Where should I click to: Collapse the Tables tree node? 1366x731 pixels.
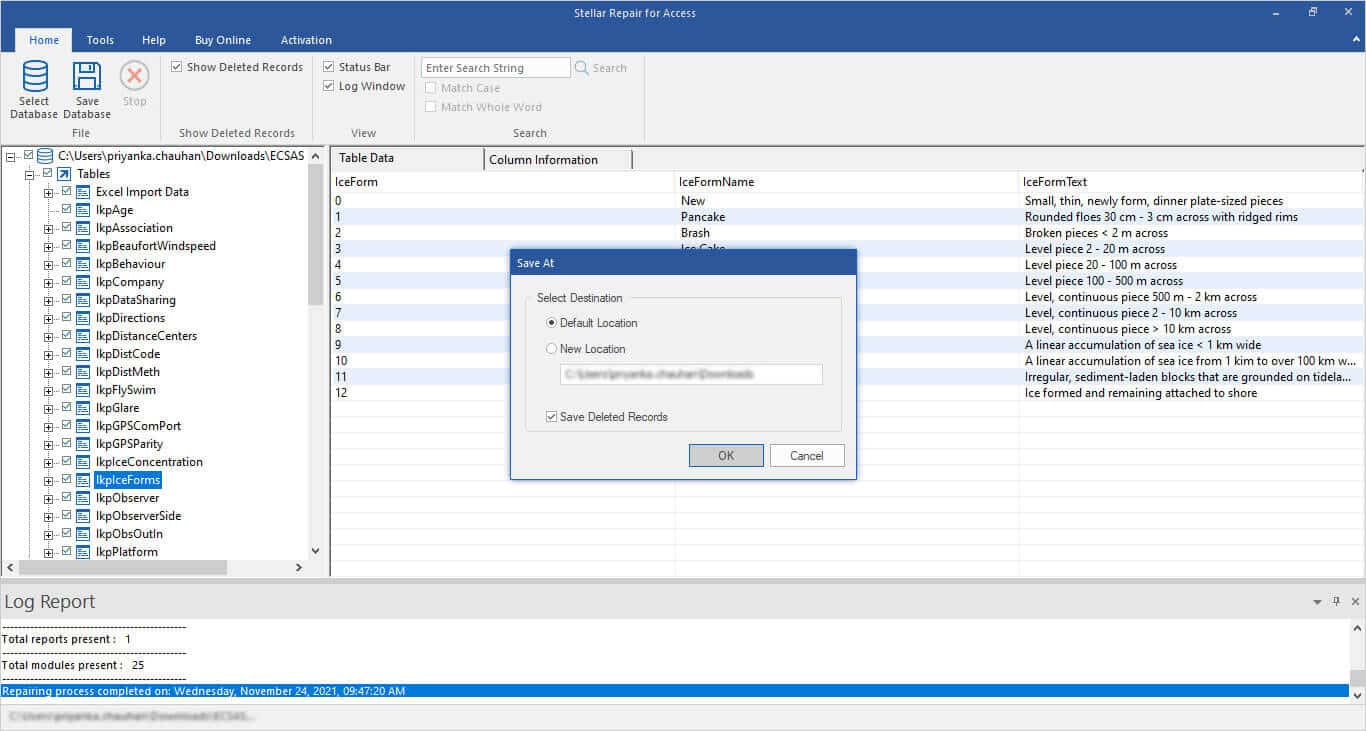pyautogui.click(x=30, y=175)
